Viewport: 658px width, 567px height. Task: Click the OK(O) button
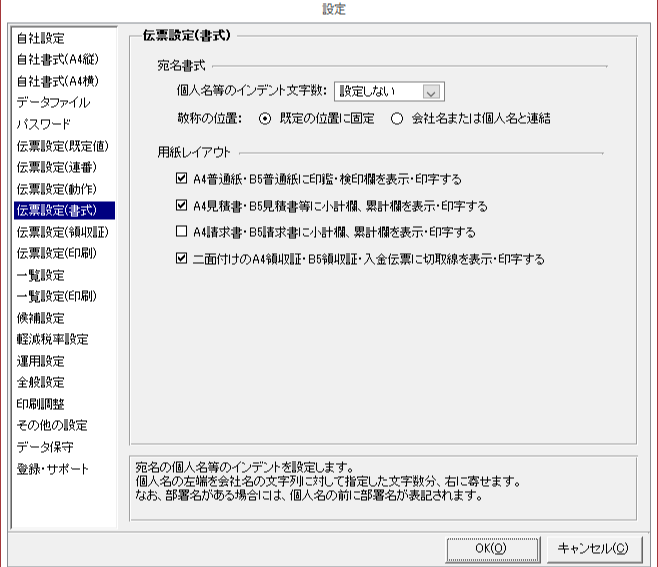(493, 549)
